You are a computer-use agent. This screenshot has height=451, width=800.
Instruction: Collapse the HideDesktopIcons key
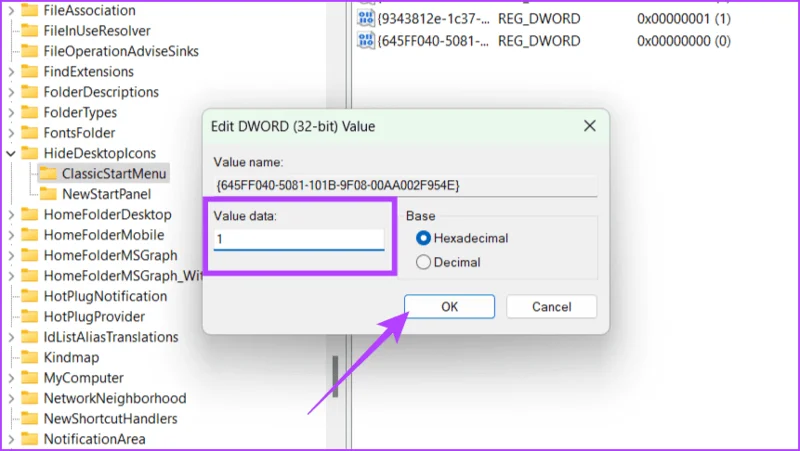click(11, 153)
